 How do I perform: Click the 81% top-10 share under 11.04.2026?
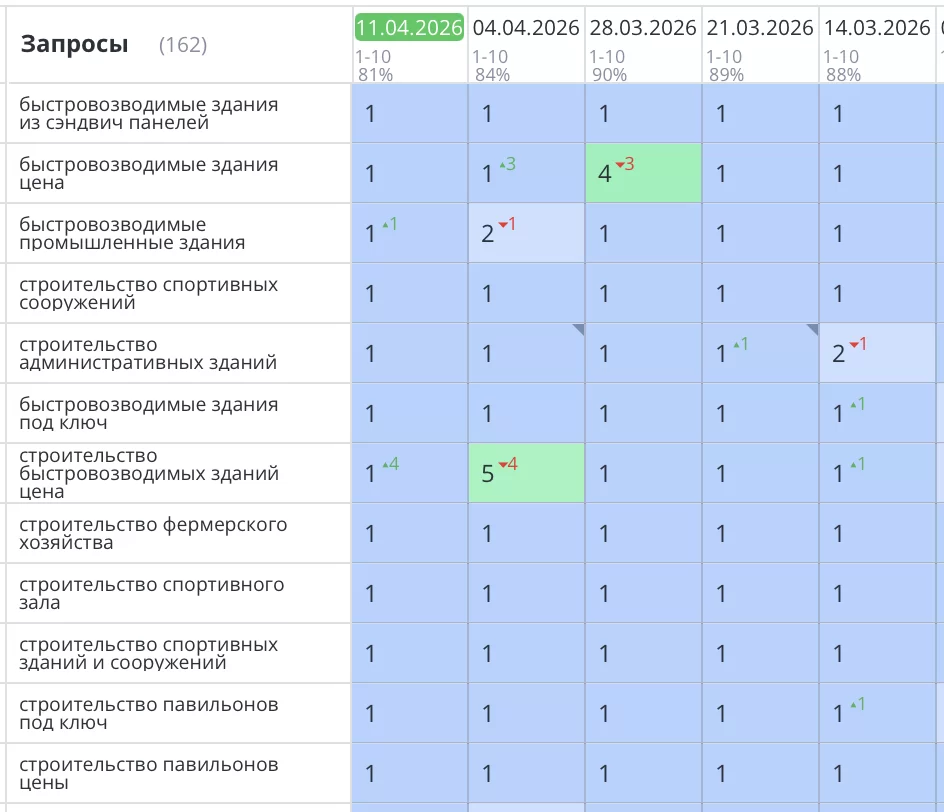click(x=375, y=74)
